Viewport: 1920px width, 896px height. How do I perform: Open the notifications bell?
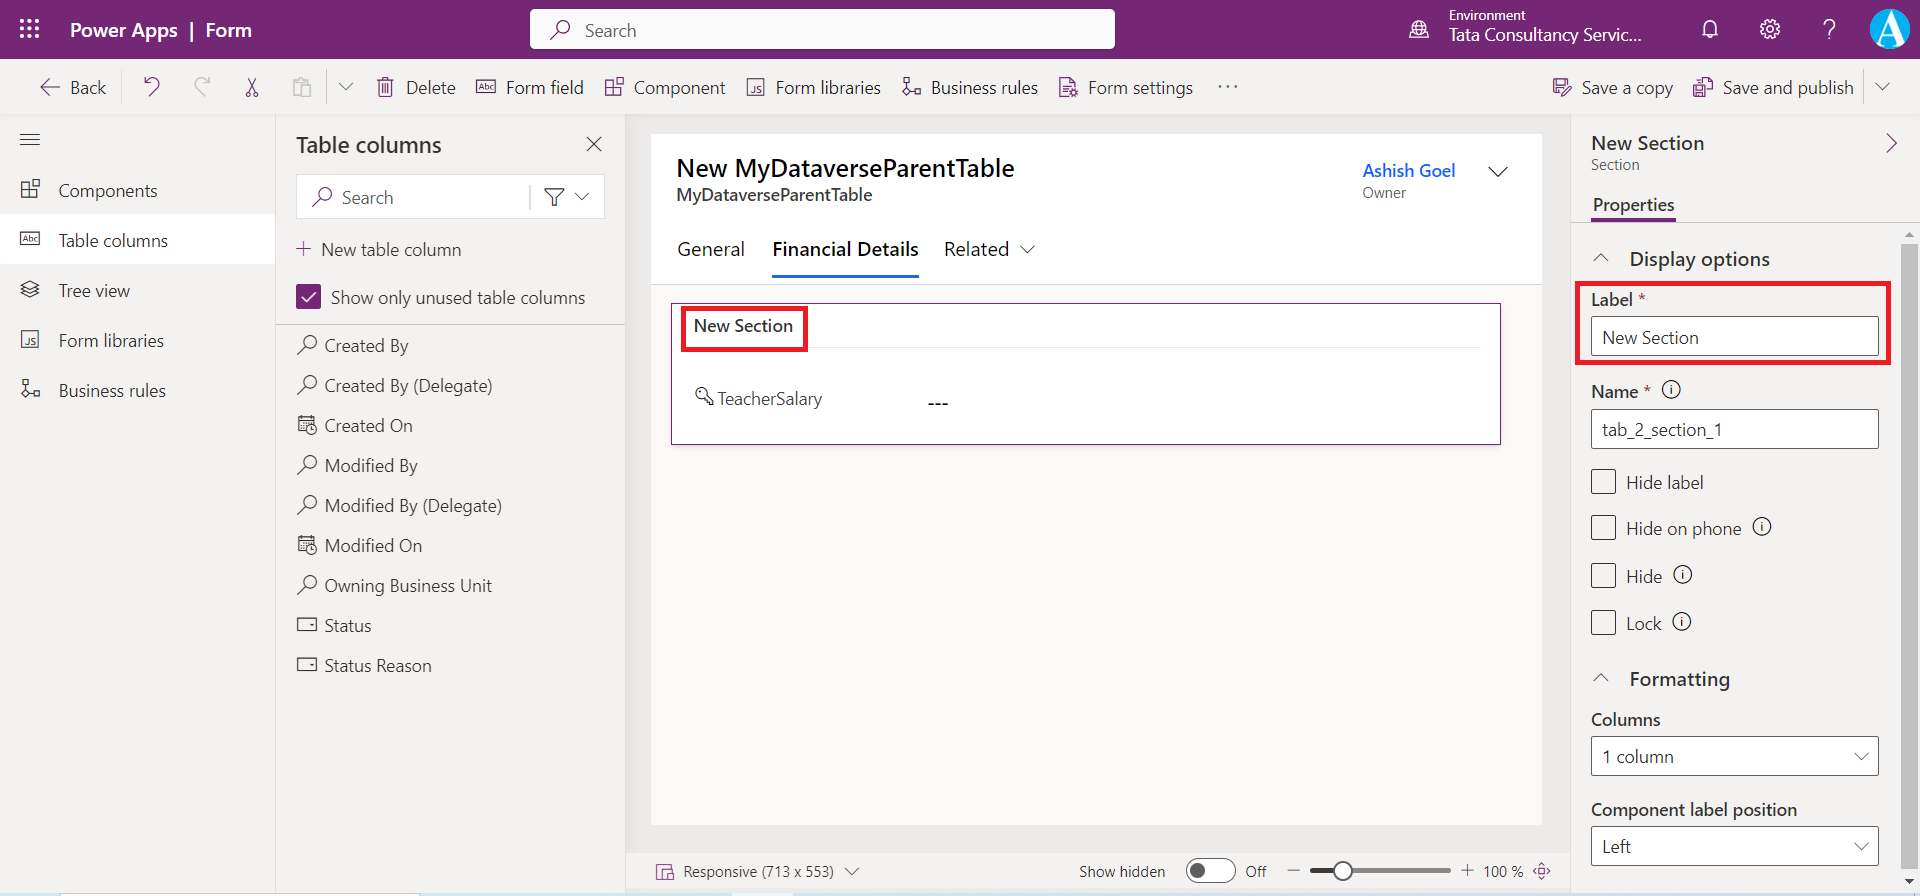[x=1710, y=30]
